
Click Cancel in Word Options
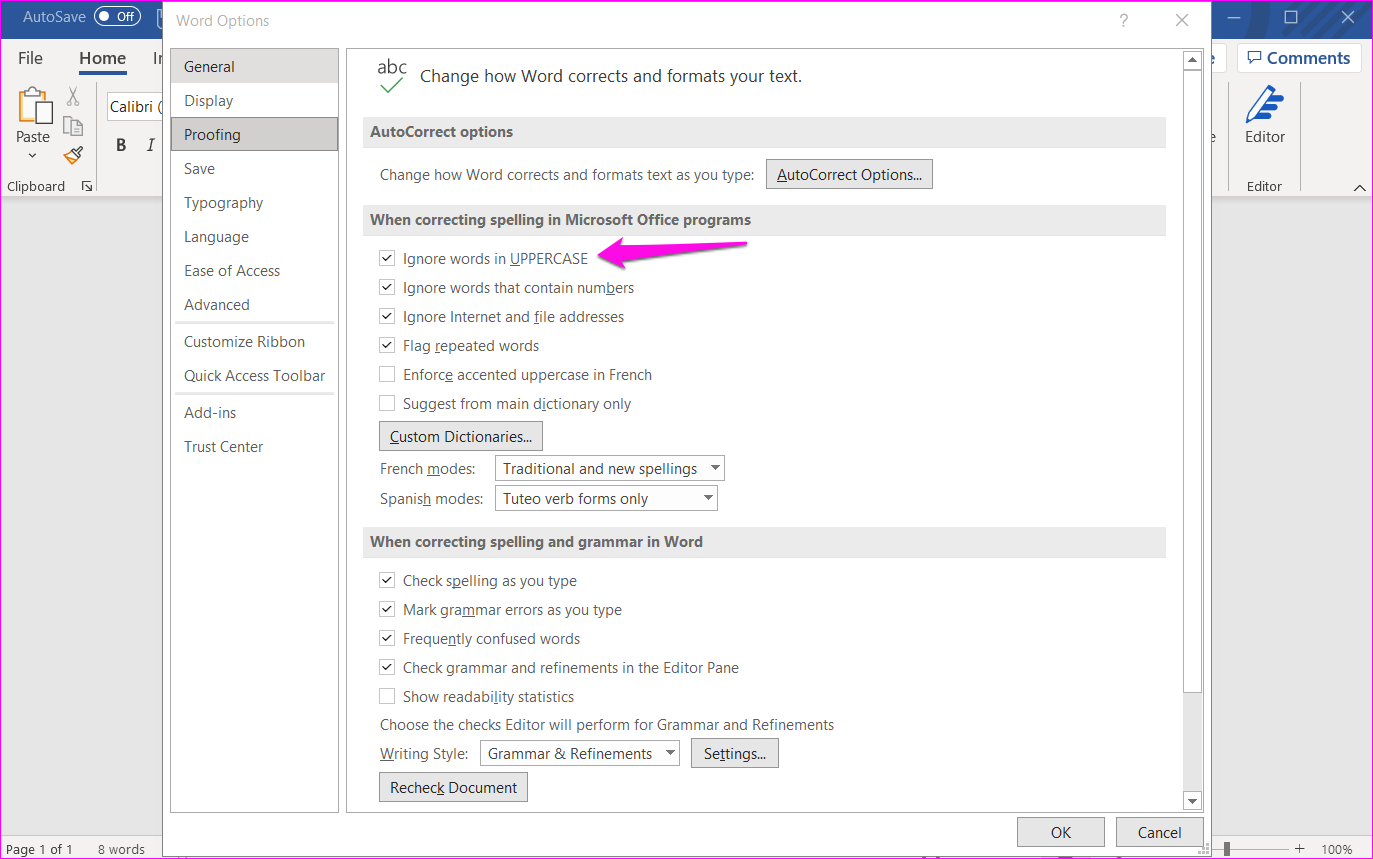click(x=1160, y=832)
